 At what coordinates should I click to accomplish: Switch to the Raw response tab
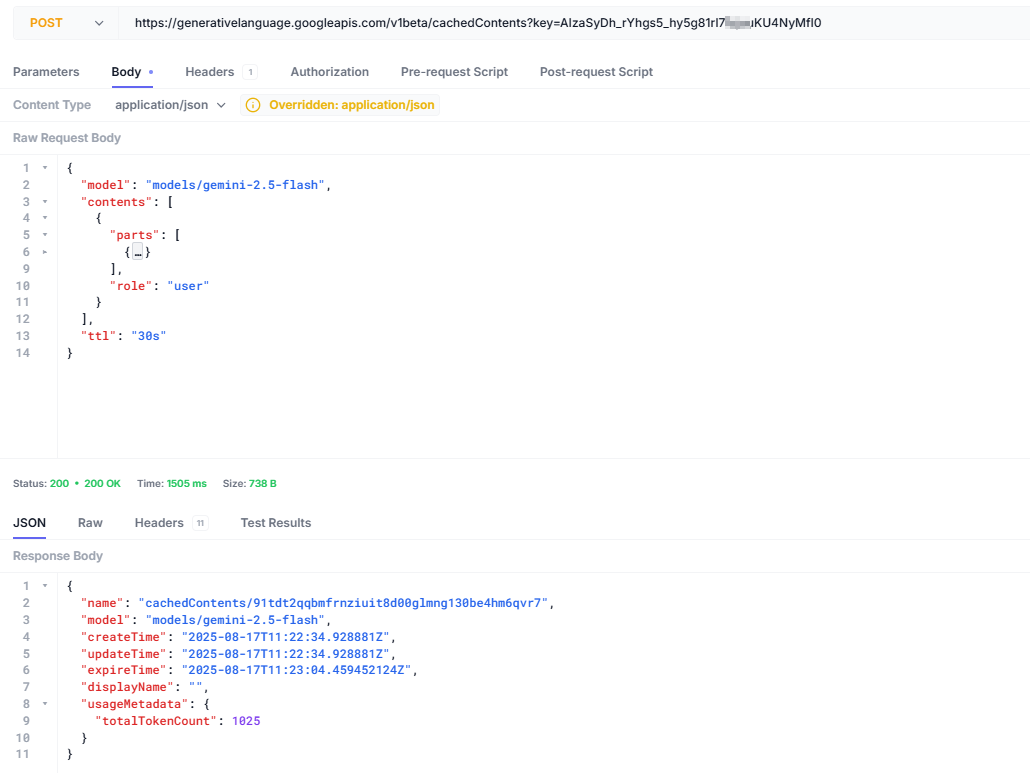(x=90, y=523)
